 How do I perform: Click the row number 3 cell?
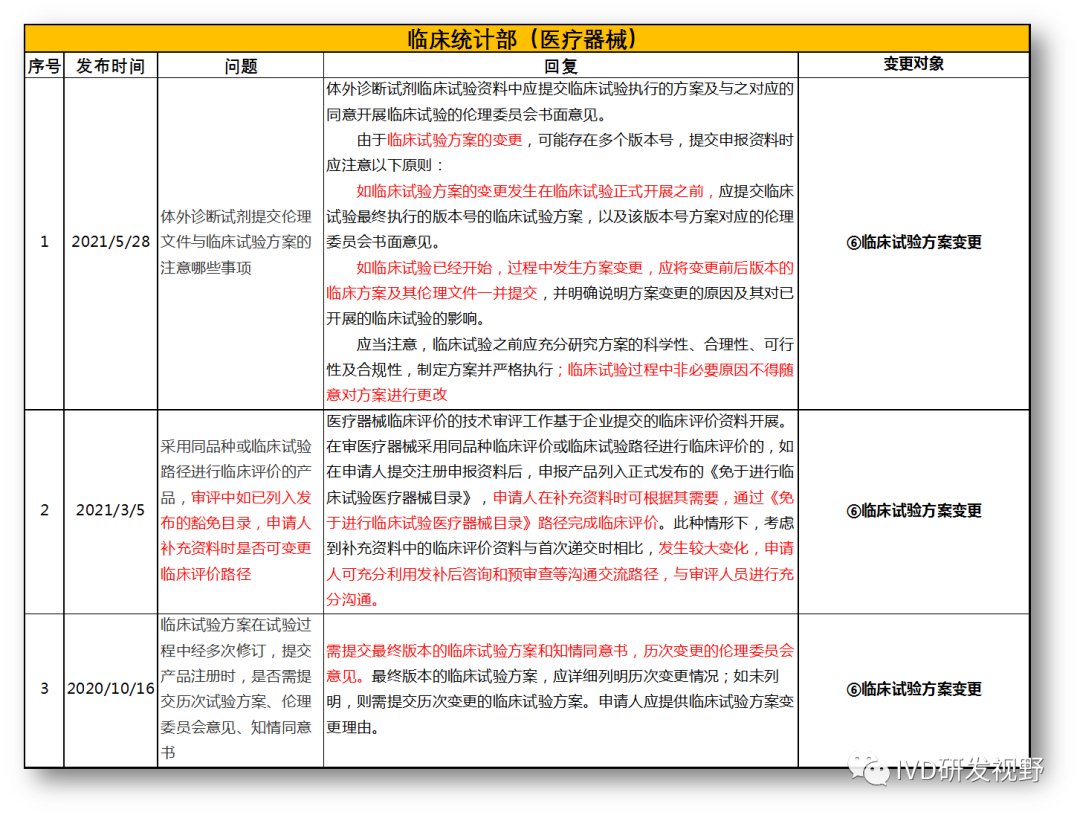pyautogui.click(x=43, y=689)
